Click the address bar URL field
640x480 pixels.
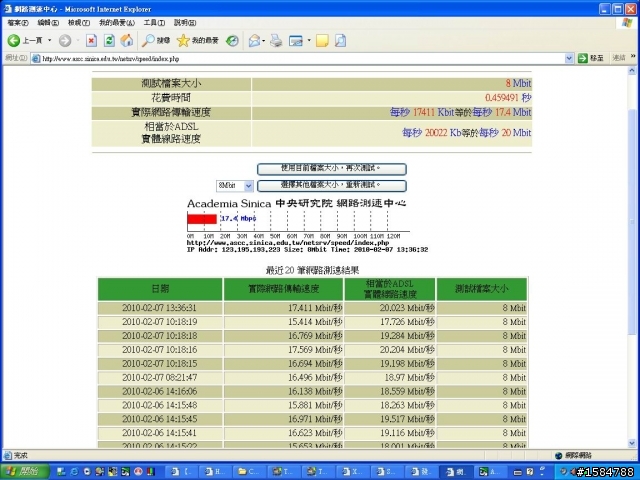(x=303, y=58)
